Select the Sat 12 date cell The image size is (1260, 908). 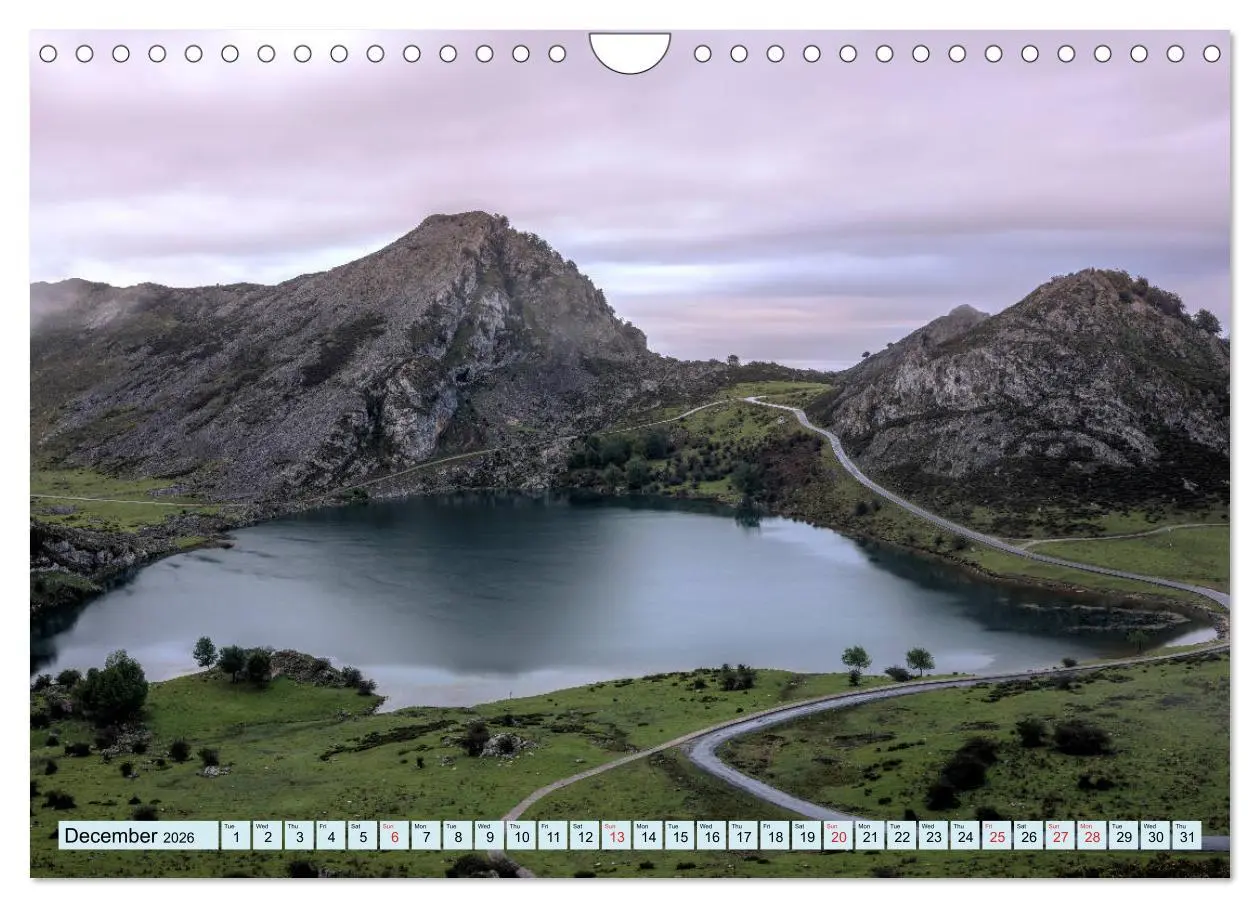[x=584, y=836]
